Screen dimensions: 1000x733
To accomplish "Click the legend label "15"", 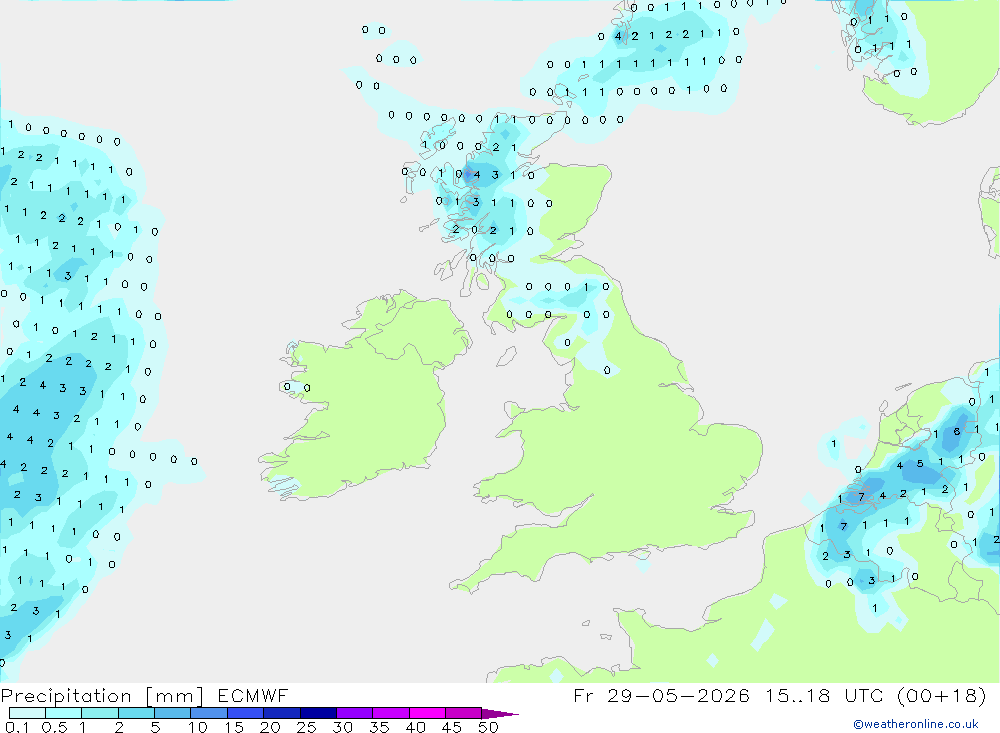I will tap(234, 727).
